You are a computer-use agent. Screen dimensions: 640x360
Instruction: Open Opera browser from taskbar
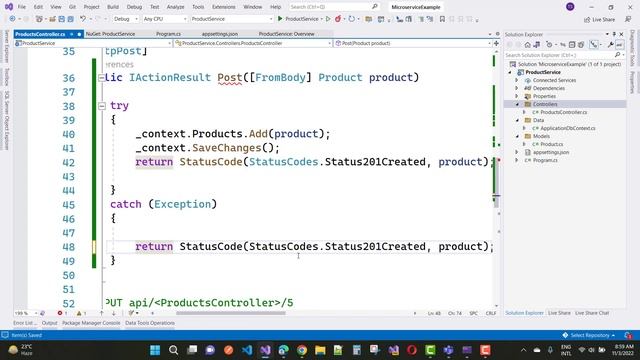click(x=411, y=350)
